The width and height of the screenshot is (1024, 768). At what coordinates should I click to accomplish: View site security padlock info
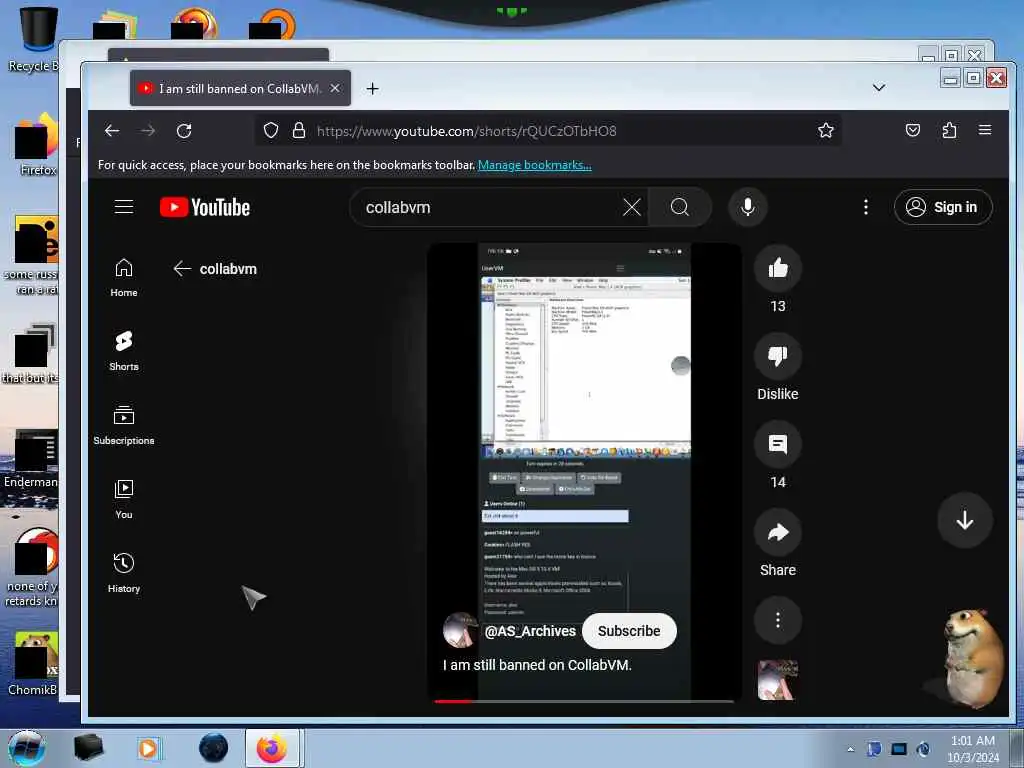[299, 131]
